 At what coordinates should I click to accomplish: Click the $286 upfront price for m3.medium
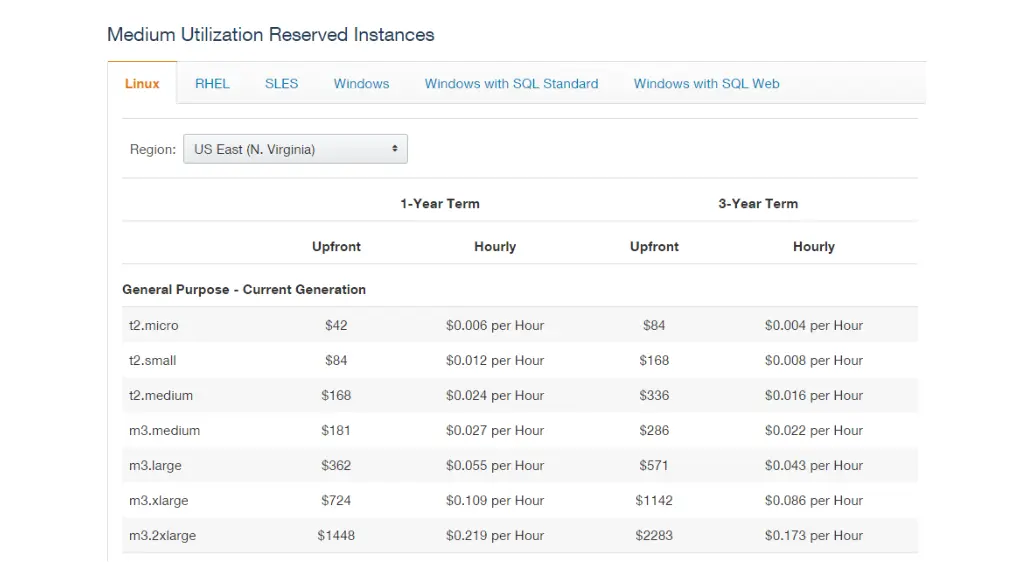coord(654,430)
